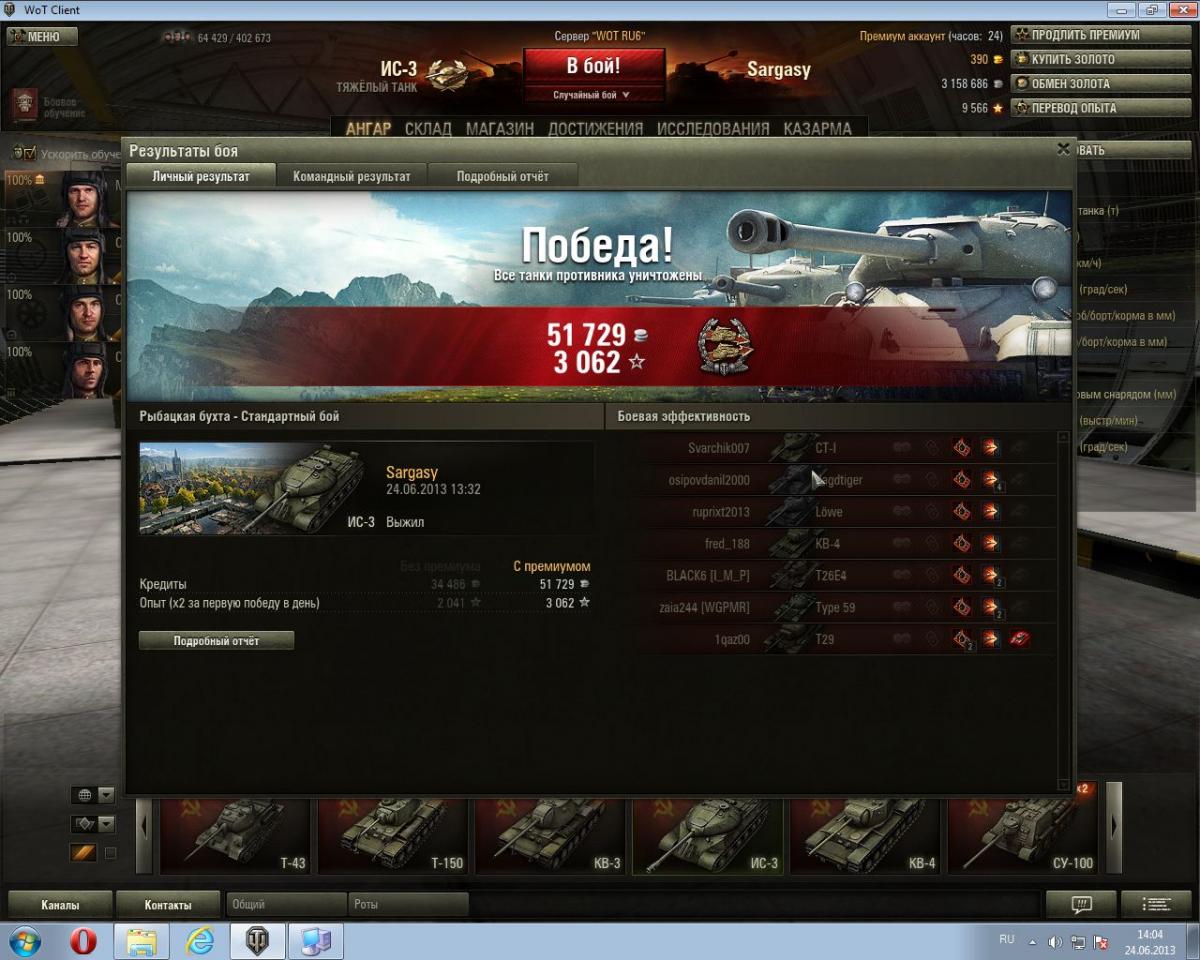This screenshot has width=1200, height=960.
Task: Click the mastery badge medal in victory banner
Action: click(725, 346)
